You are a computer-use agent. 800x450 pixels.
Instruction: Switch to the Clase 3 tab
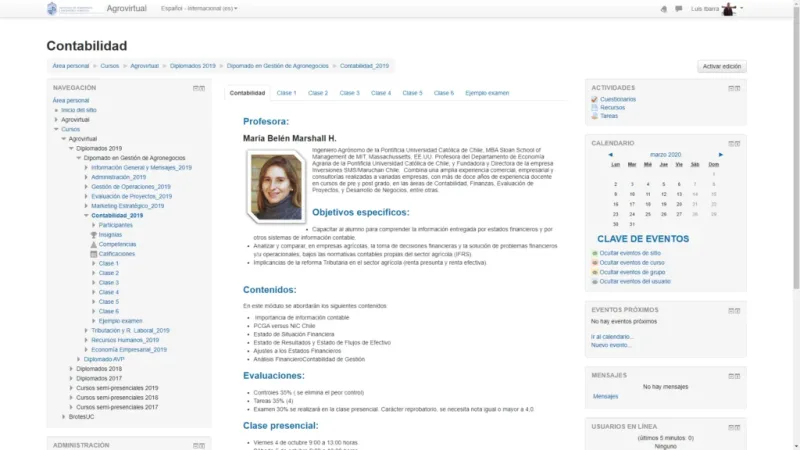tap(349, 93)
